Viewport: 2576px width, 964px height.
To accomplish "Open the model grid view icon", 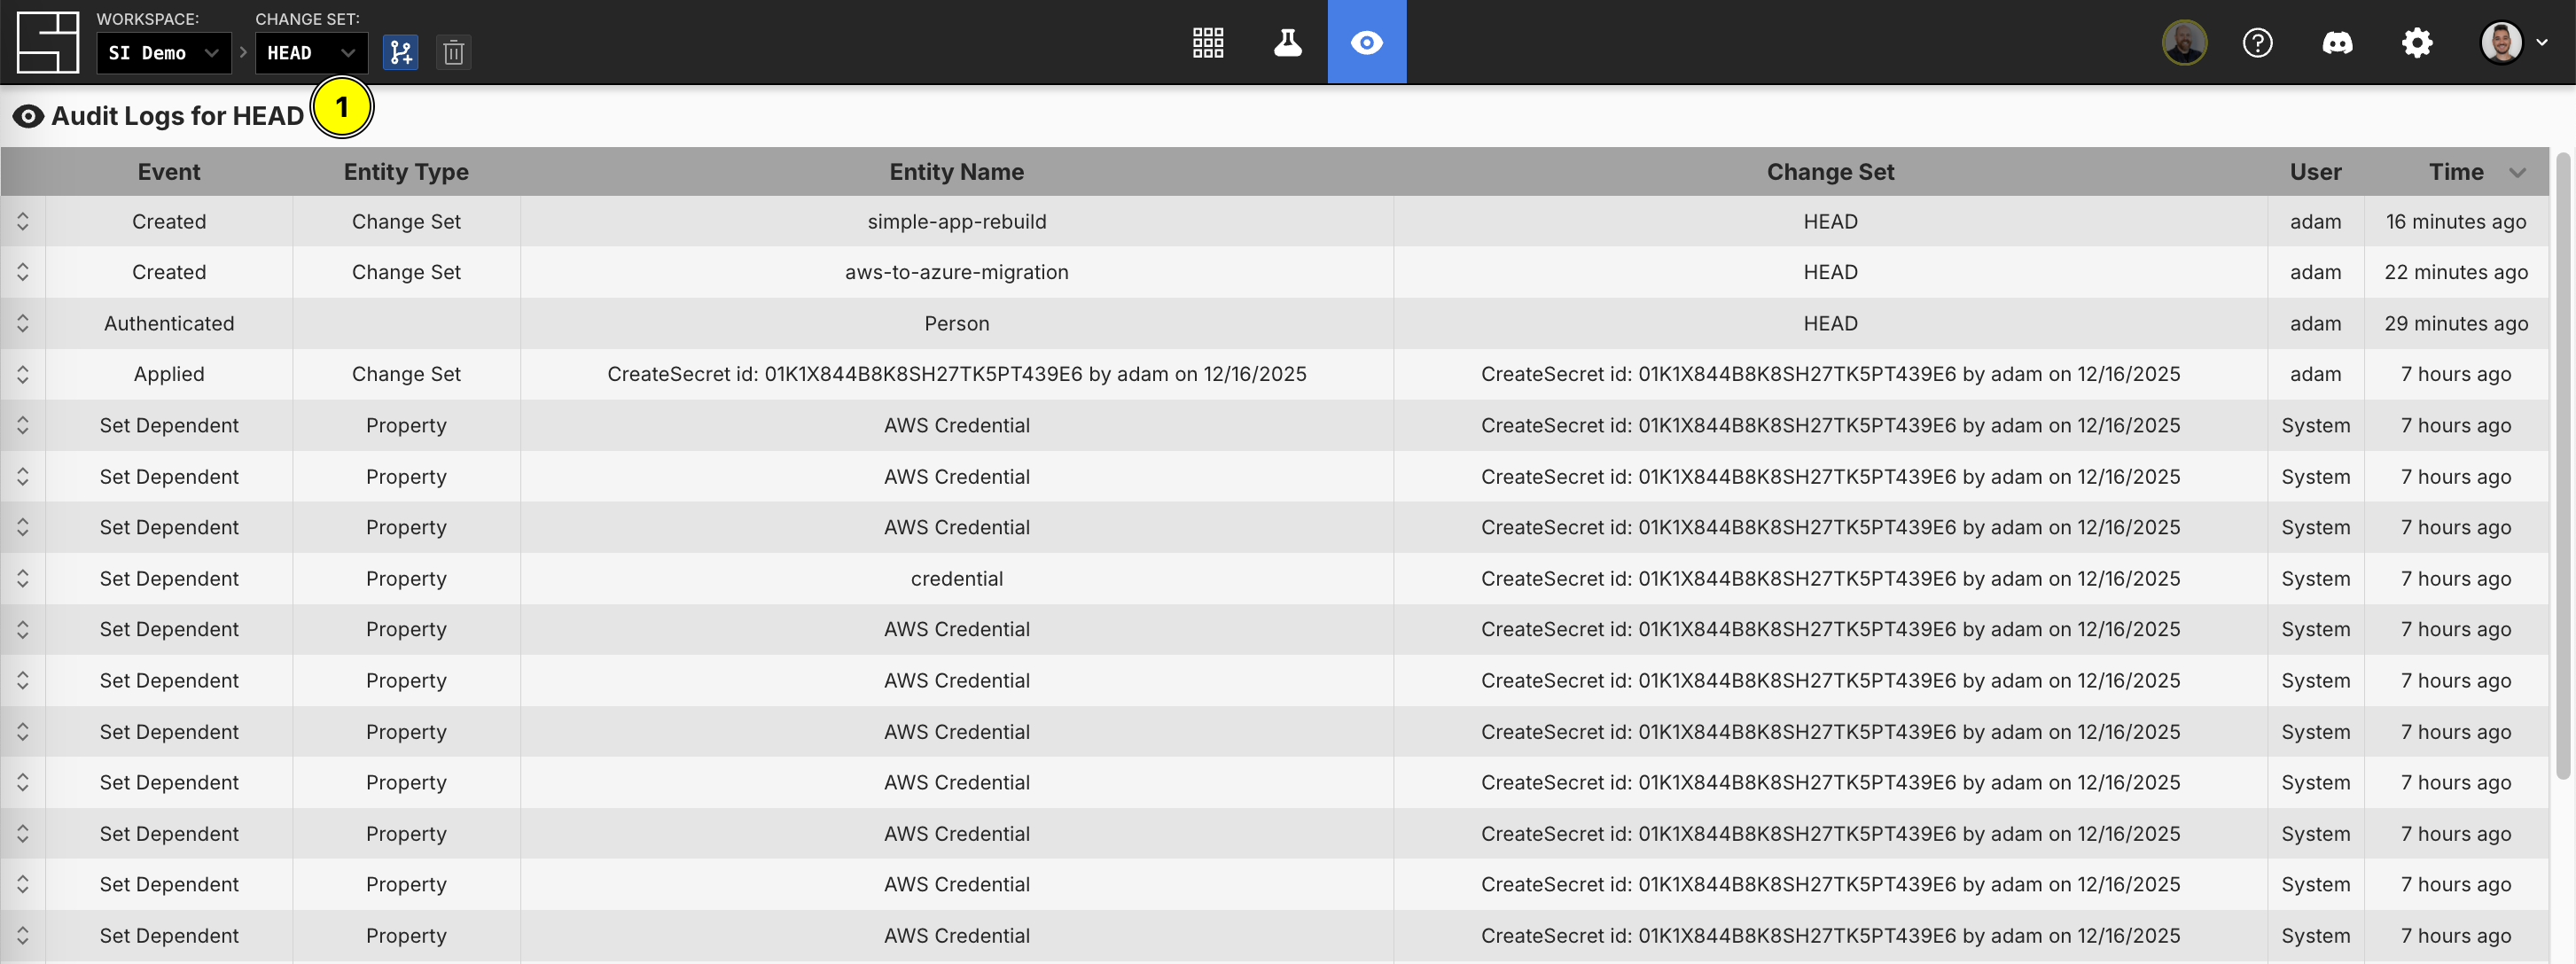I will coord(1208,42).
